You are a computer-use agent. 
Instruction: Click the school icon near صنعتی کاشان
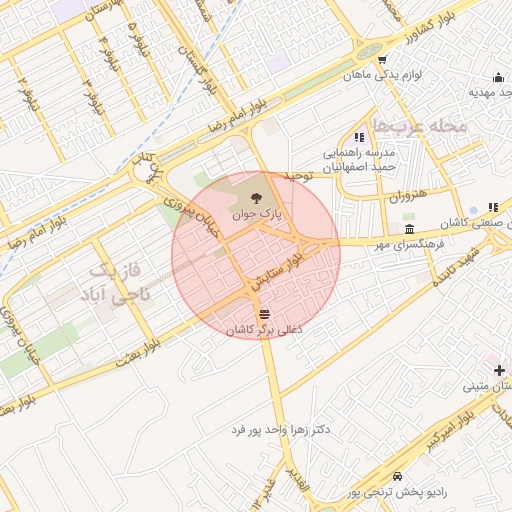coord(493,207)
